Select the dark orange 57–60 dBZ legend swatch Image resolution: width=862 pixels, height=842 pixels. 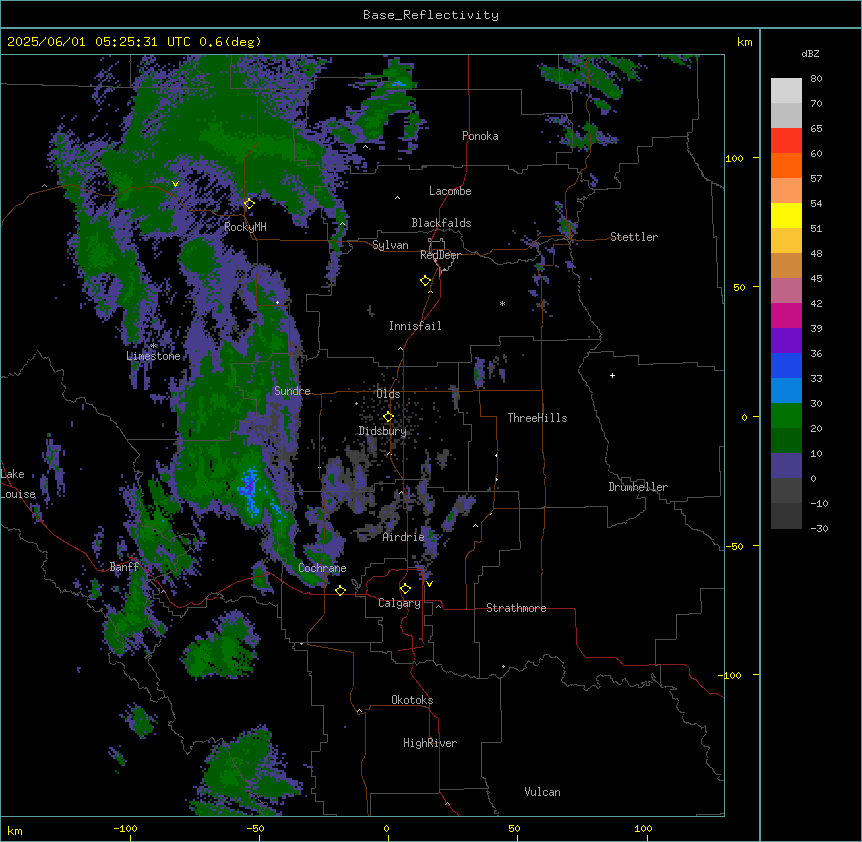coord(786,165)
